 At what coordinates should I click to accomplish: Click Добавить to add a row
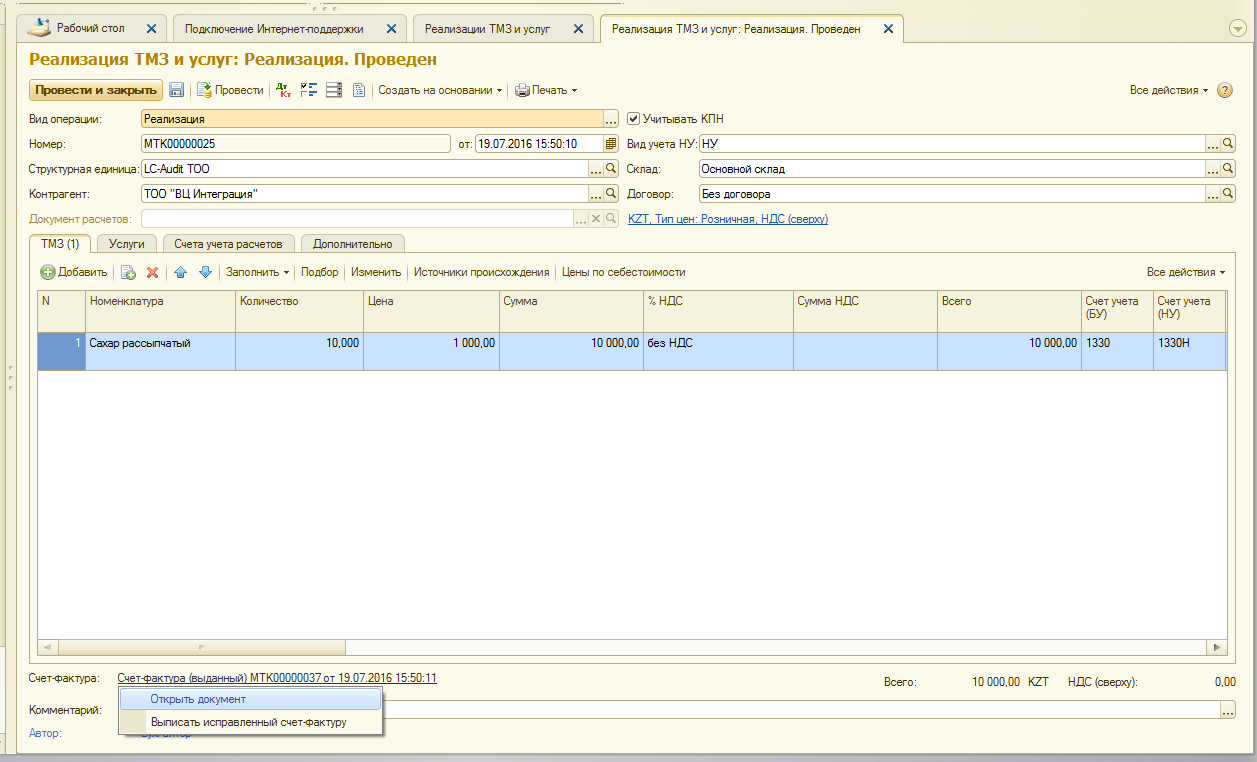(x=74, y=272)
